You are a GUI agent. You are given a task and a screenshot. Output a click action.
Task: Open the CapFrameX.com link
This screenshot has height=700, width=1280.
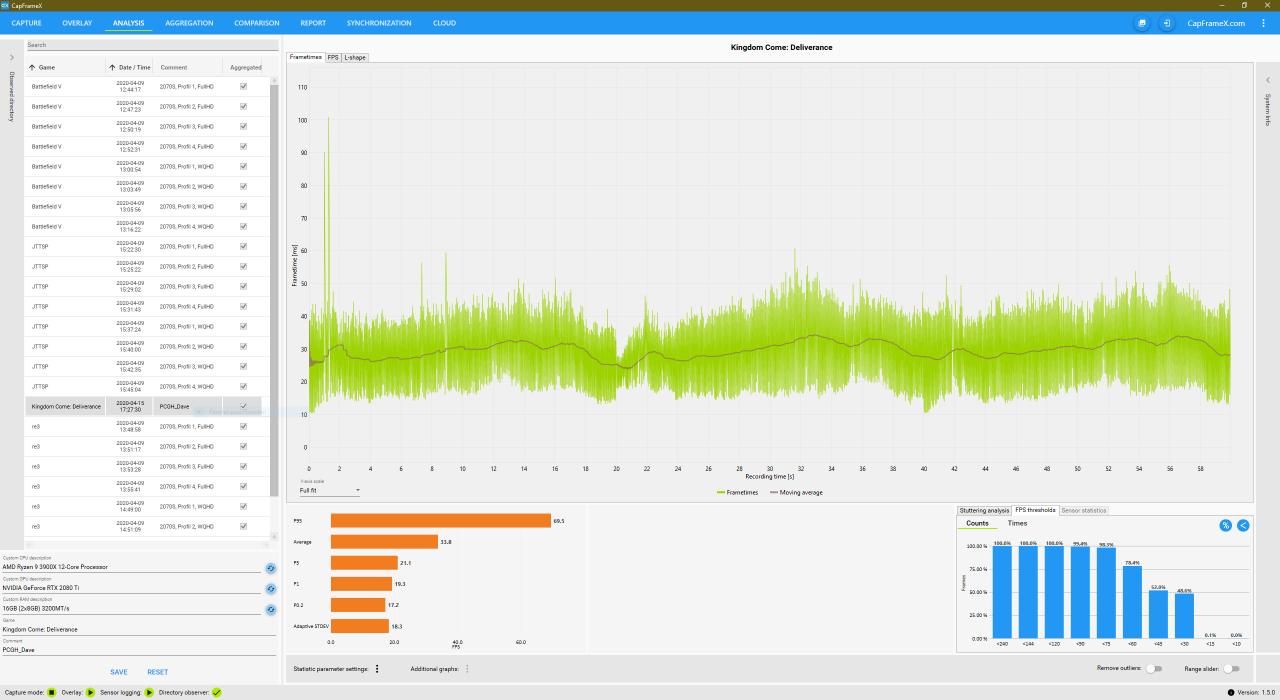tap(1216, 22)
